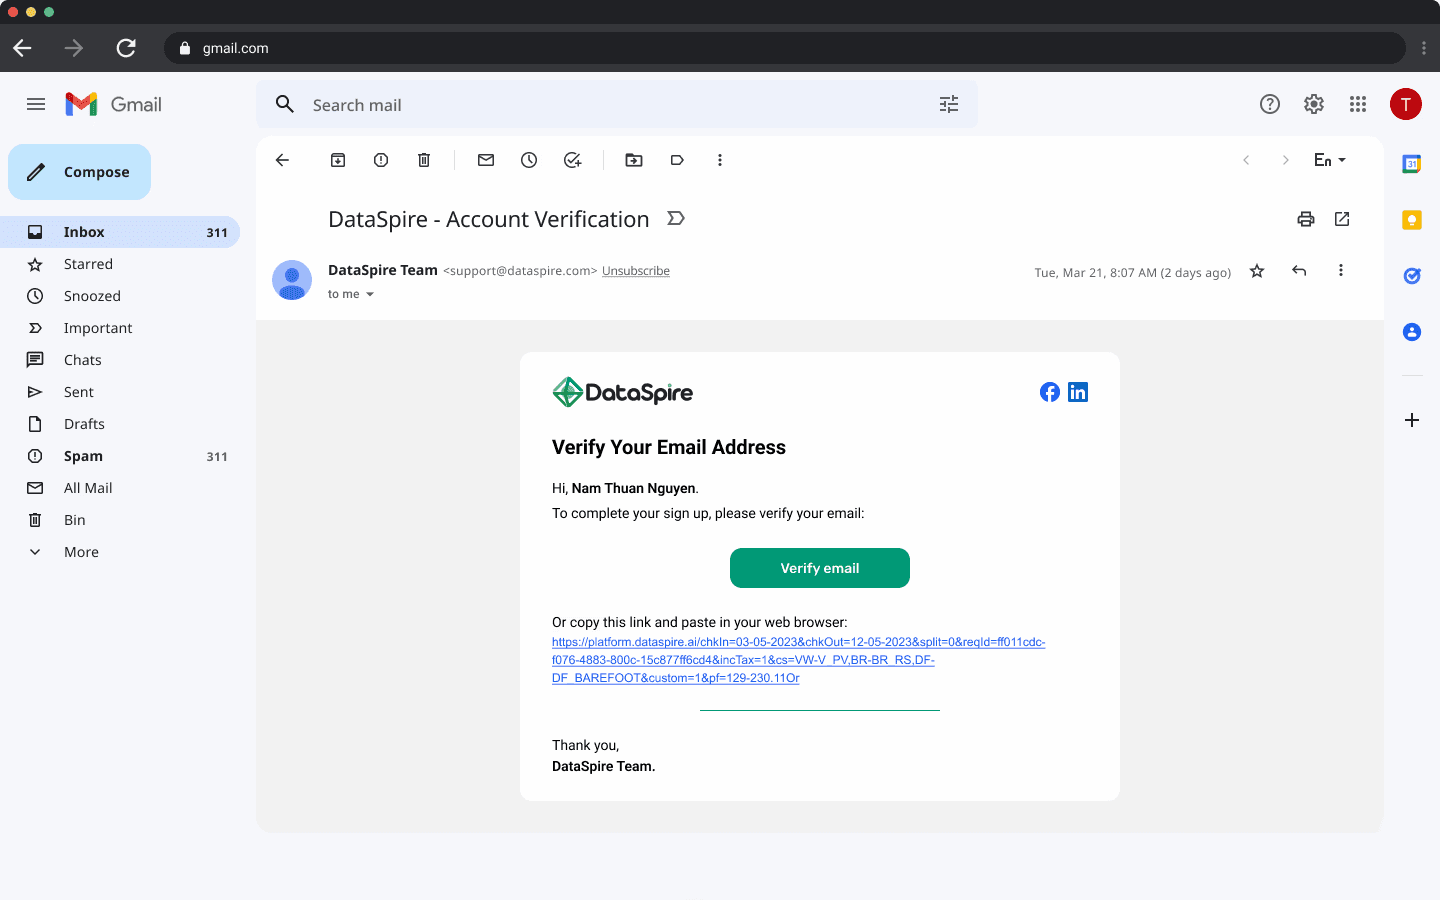Image resolution: width=1440 pixels, height=900 pixels.
Task: Archive this email
Action: click(338, 160)
